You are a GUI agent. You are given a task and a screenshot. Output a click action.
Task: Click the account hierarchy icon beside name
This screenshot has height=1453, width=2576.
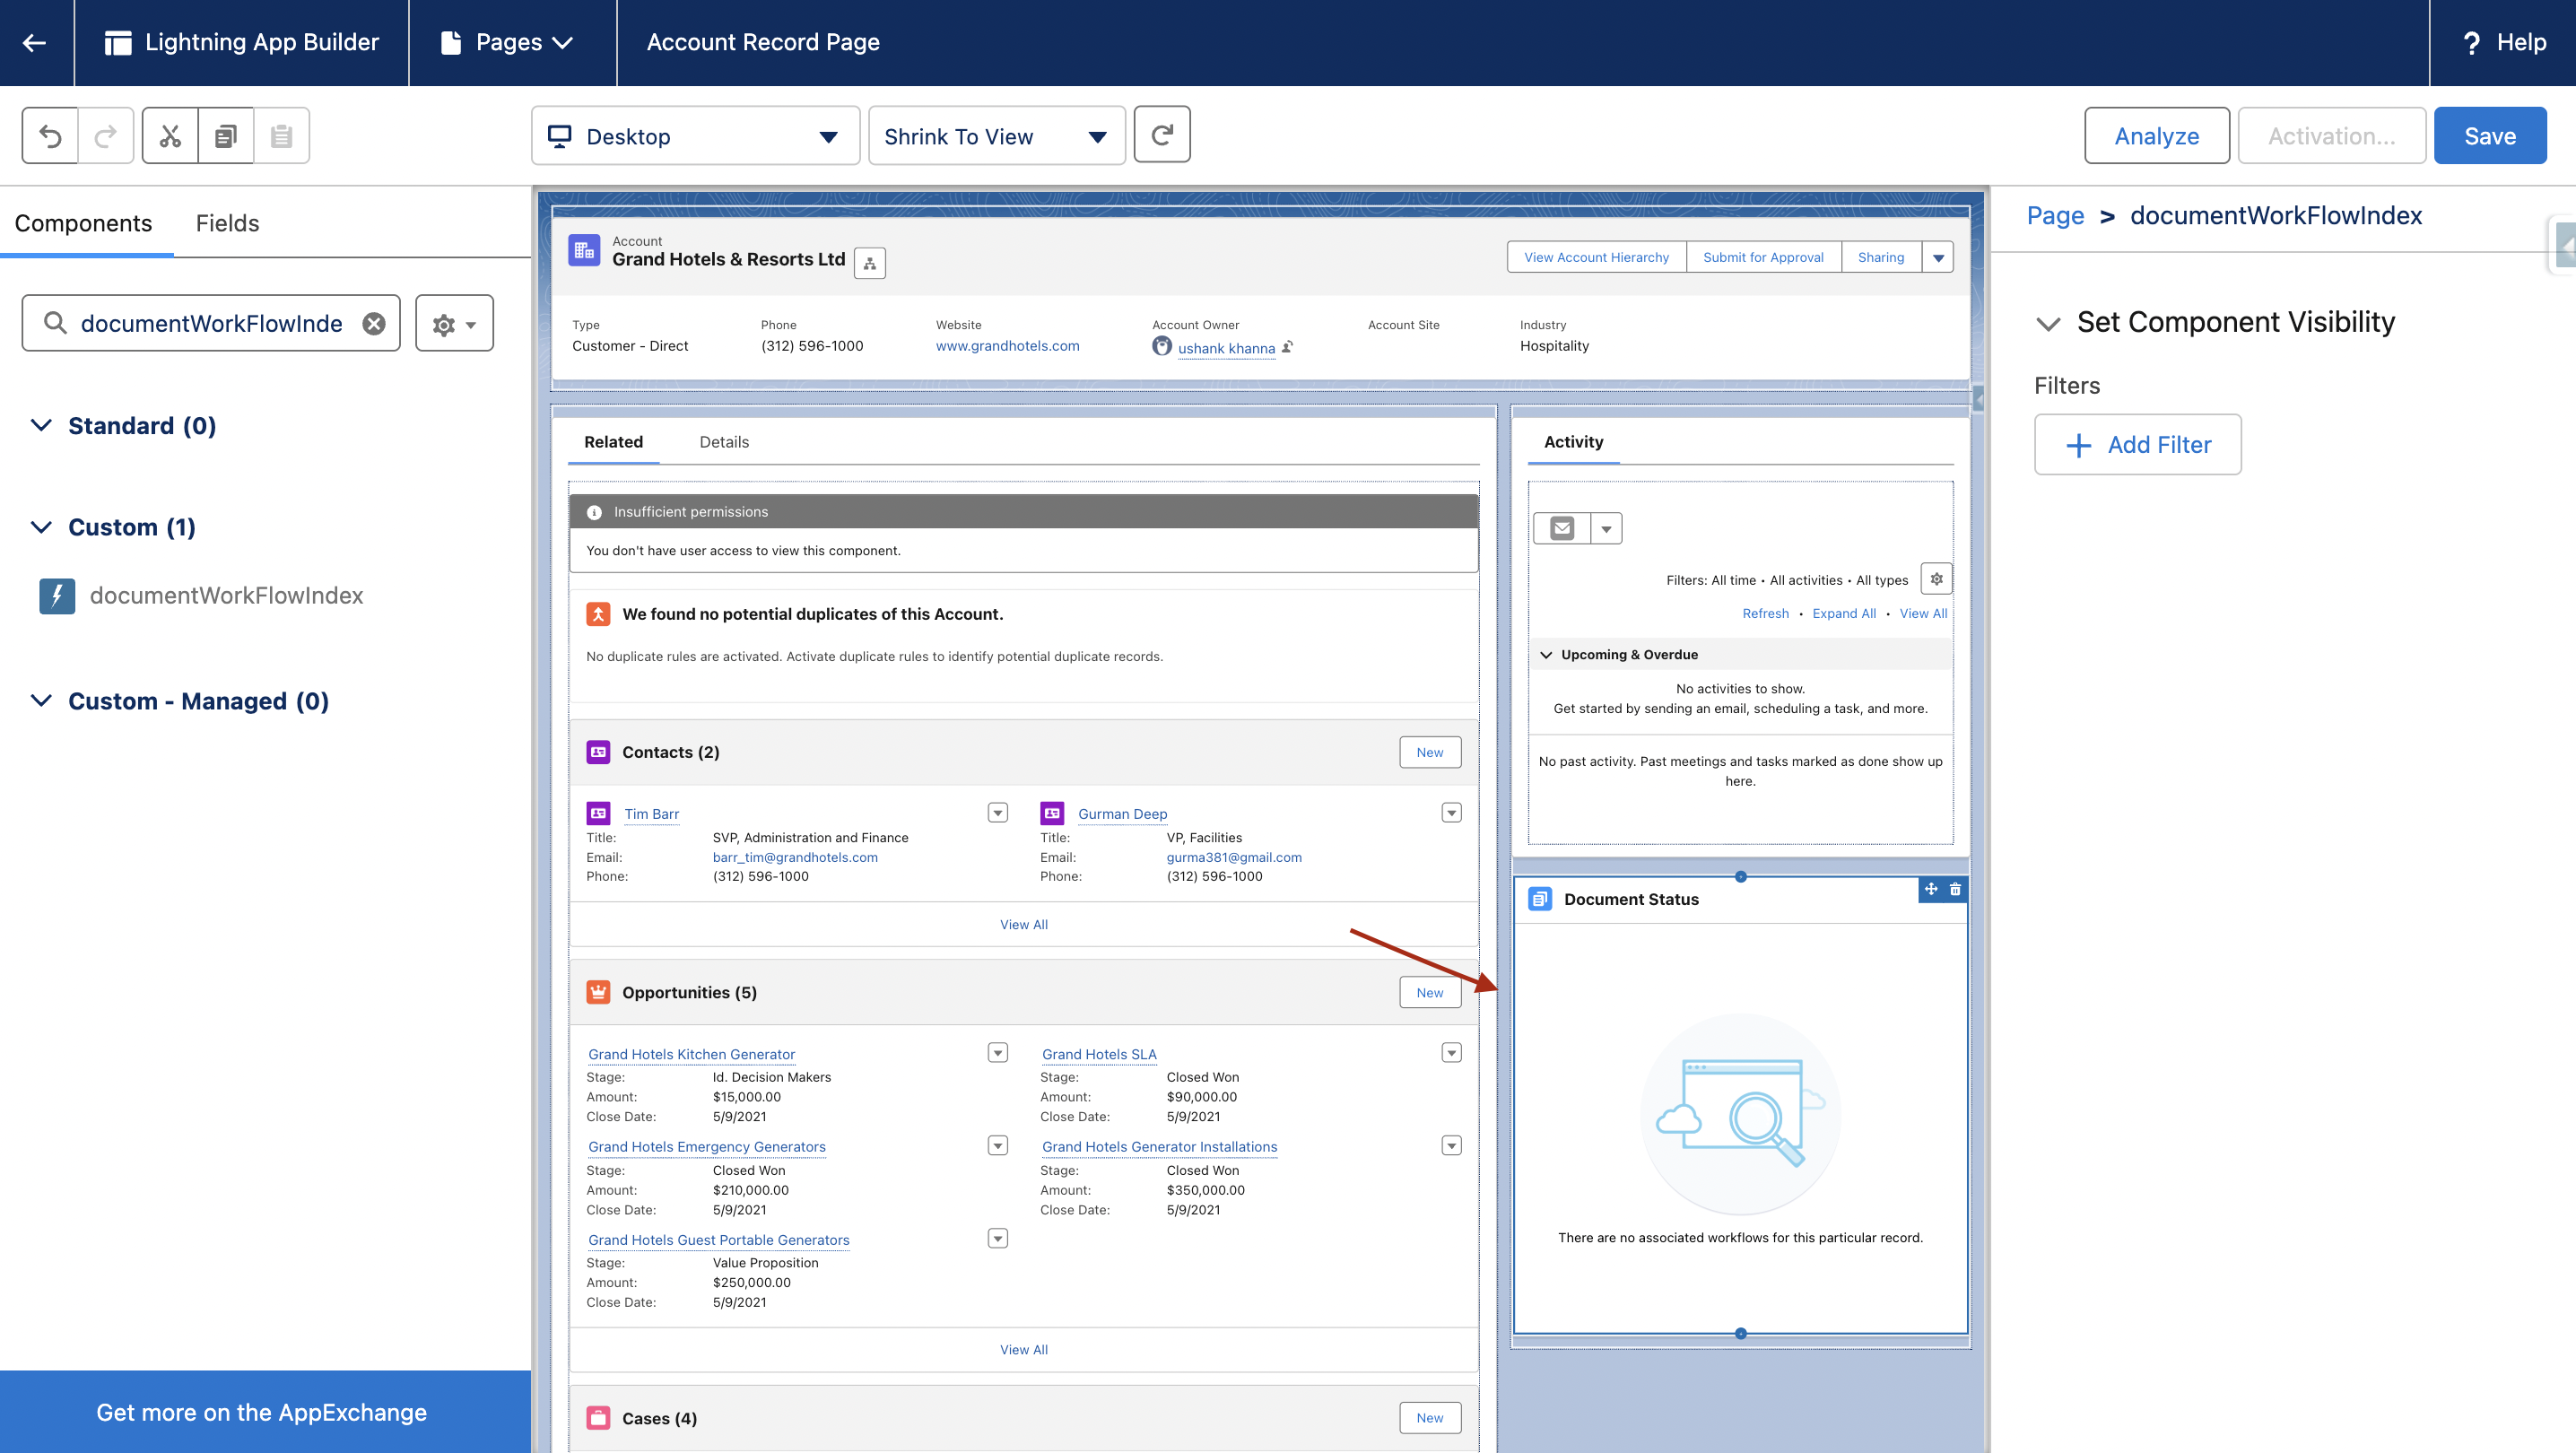click(x=870, y=263)
